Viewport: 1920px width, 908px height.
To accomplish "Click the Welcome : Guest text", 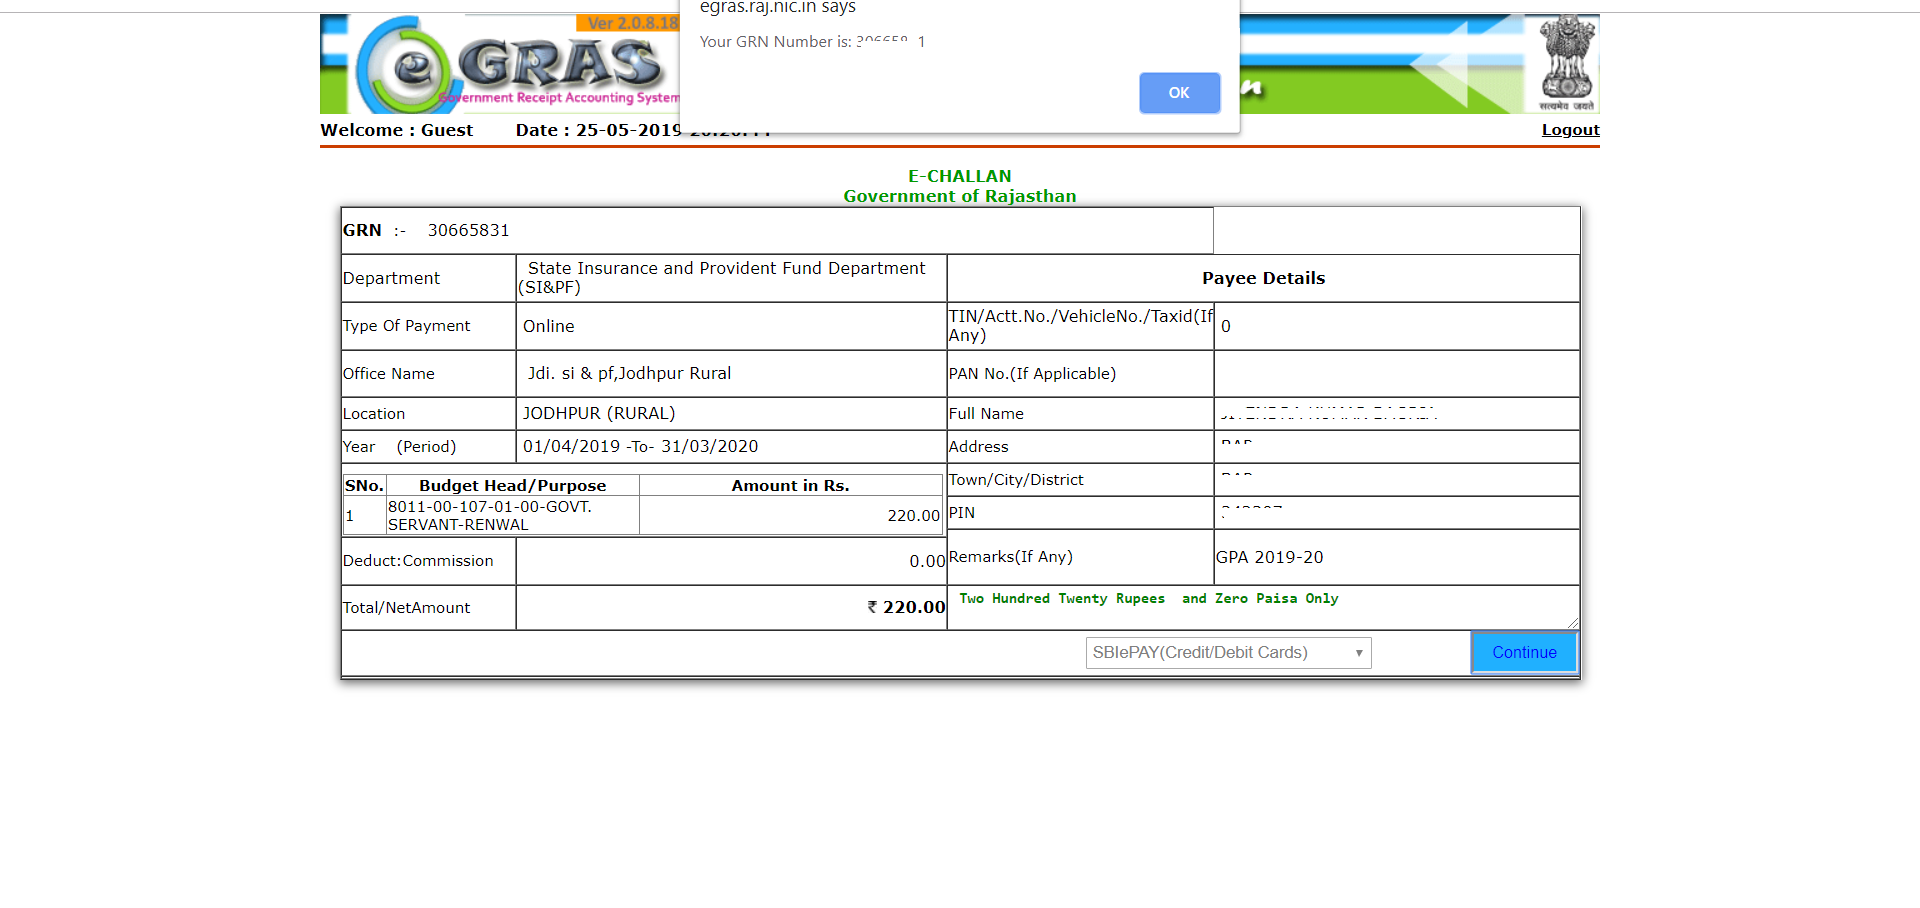I will pyautogui.click(x=396, y=130).
